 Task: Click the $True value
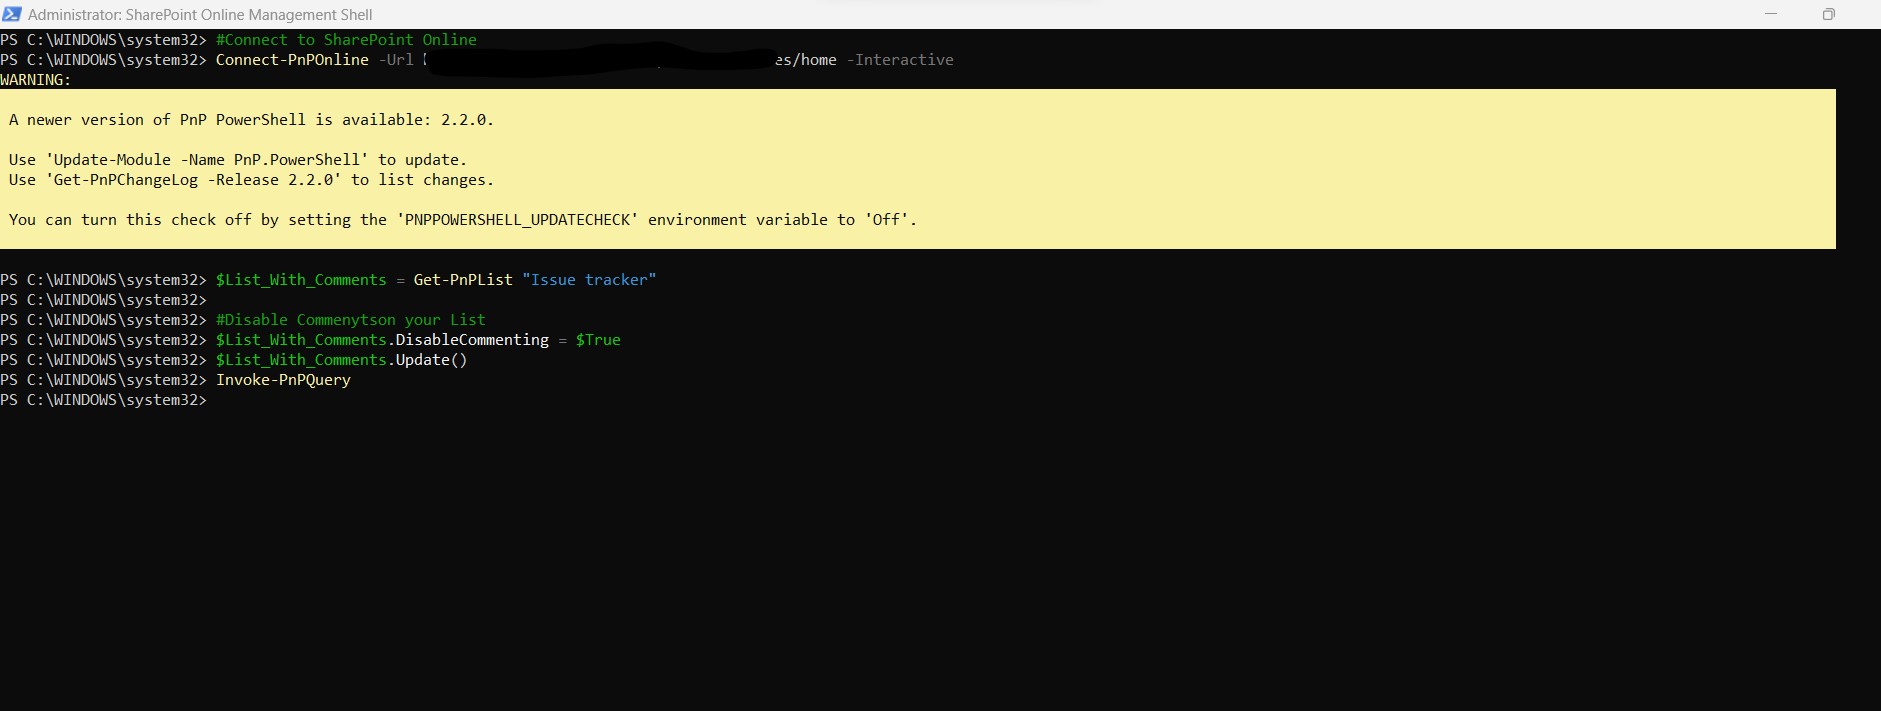coord(598,340)
